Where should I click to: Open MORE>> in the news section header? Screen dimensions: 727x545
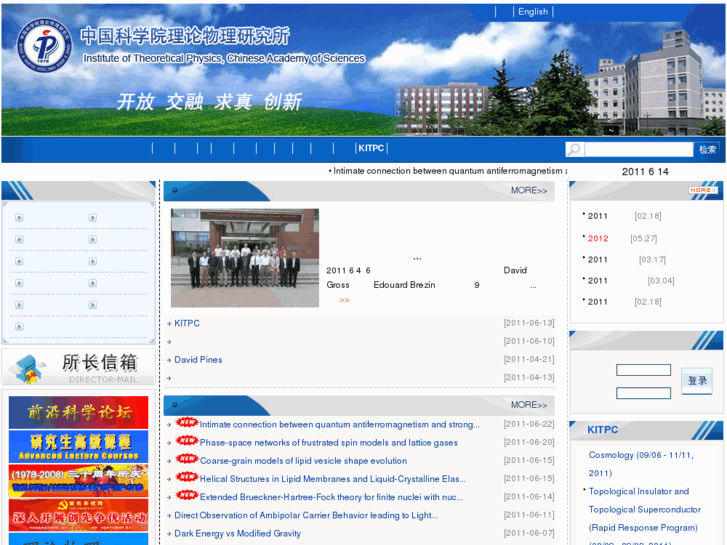(529, 191)
